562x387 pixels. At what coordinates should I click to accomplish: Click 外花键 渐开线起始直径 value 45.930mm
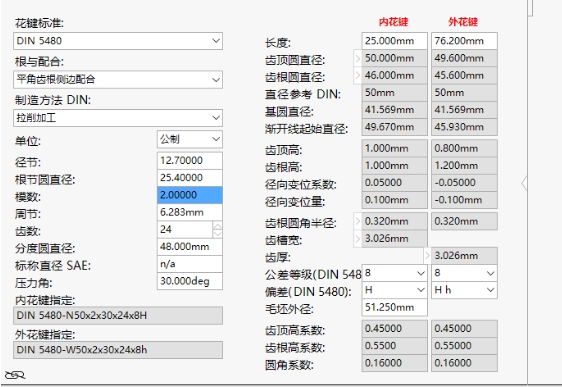pyautogui.click(x=464, y=127)
